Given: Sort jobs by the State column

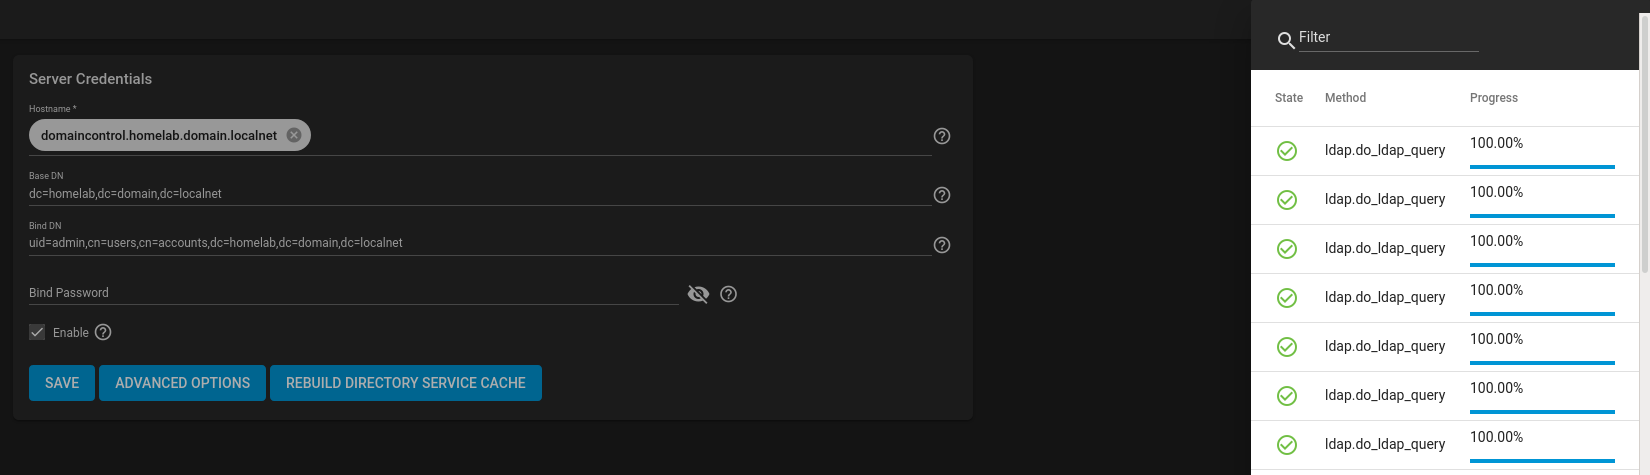Looking at the screenshot, I should [x=1289, y=98].
